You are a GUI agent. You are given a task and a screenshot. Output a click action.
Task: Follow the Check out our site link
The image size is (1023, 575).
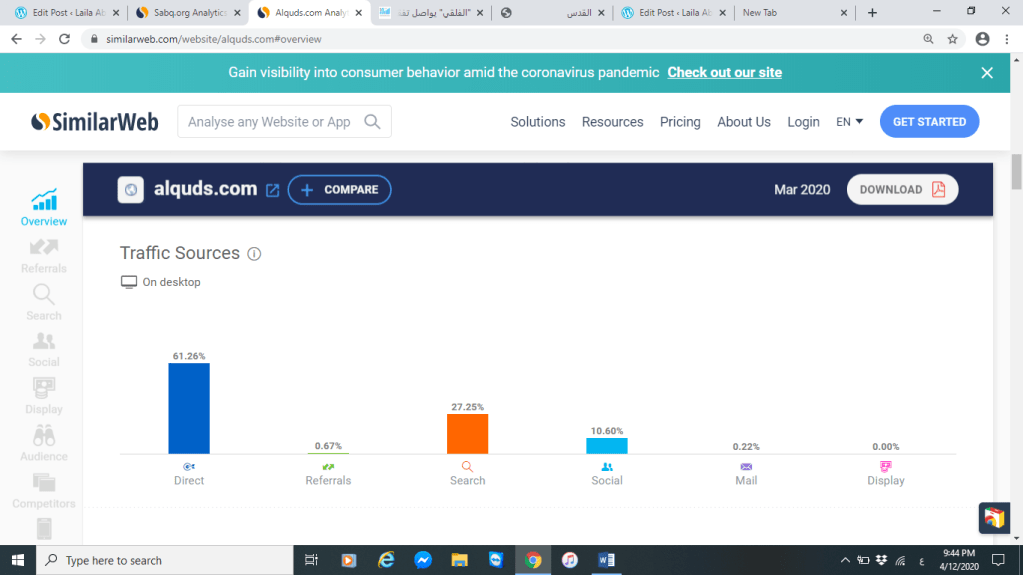click(x=724, y=73)
